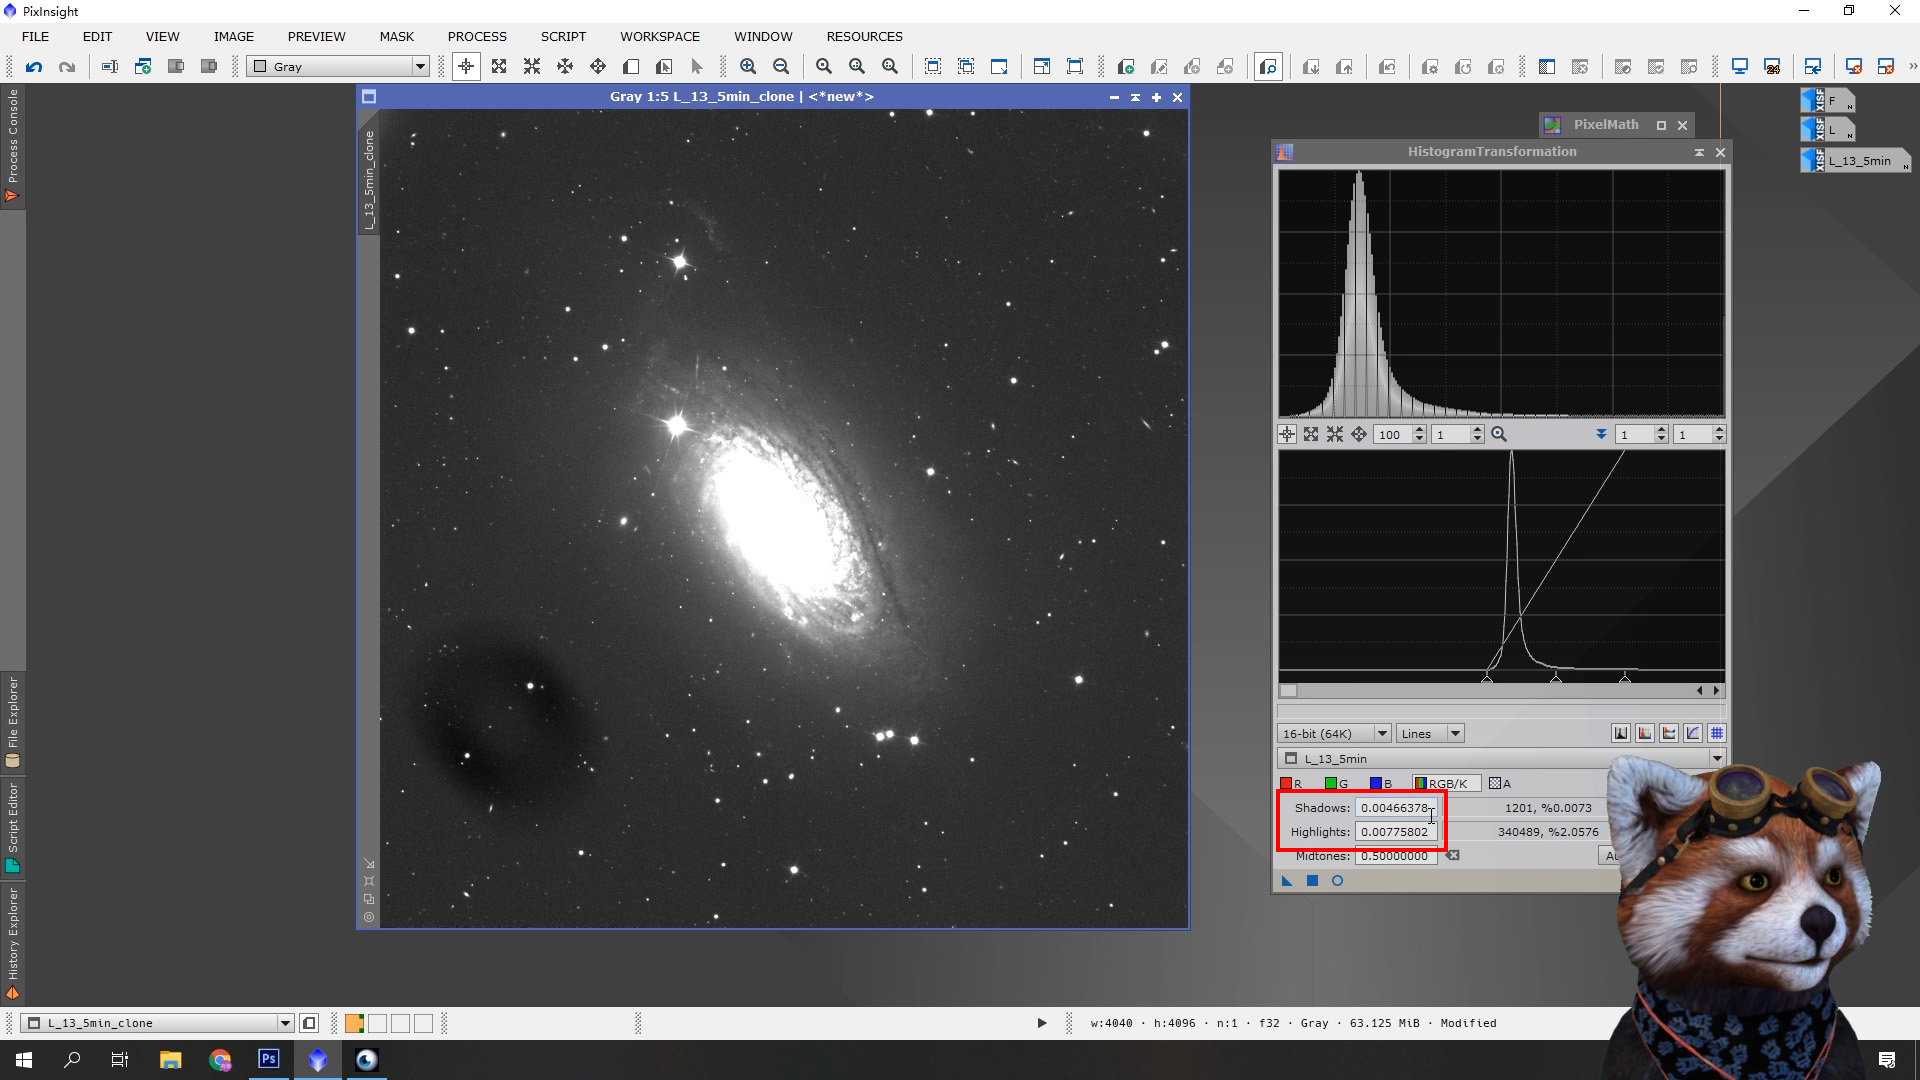The image size is (1920, 1080).
Task: Click the midtones triangle marker on histogram
Action: coord(1556,678)
